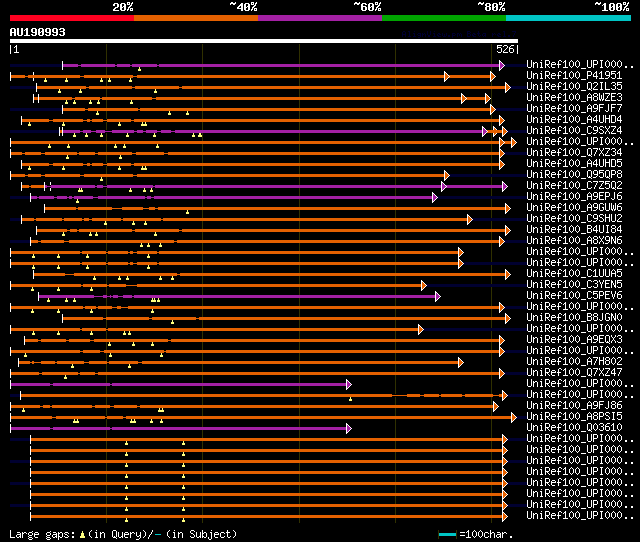Click the orange ~40% identity legend segment

click(196, 18)
